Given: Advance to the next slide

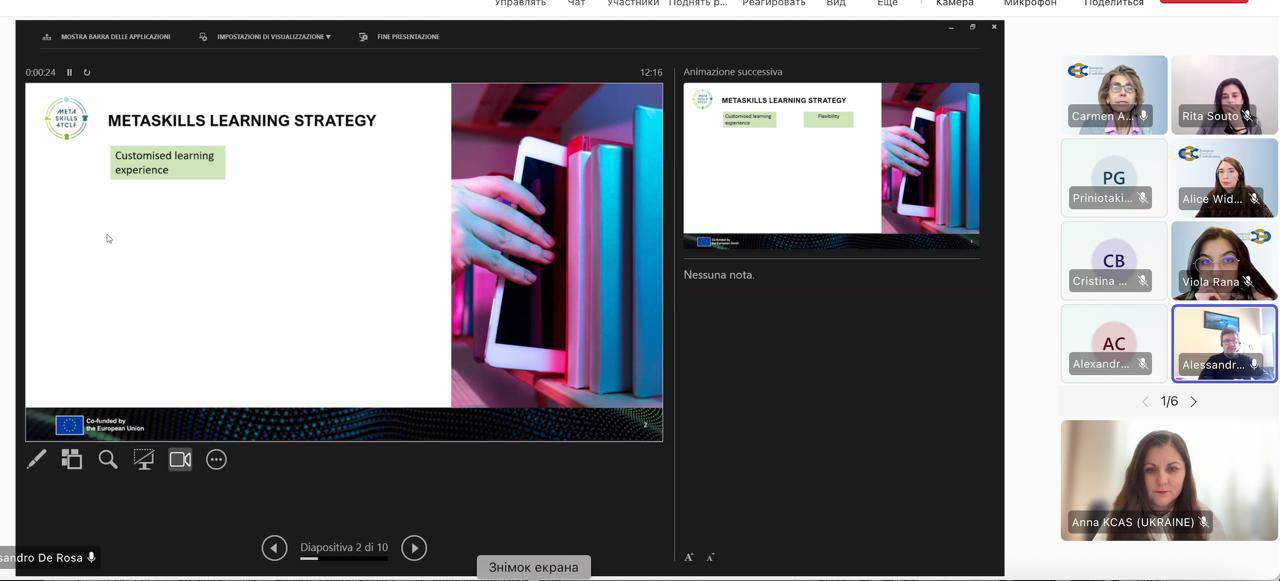Looking at the screenshot, I should [x=414, y=547].
